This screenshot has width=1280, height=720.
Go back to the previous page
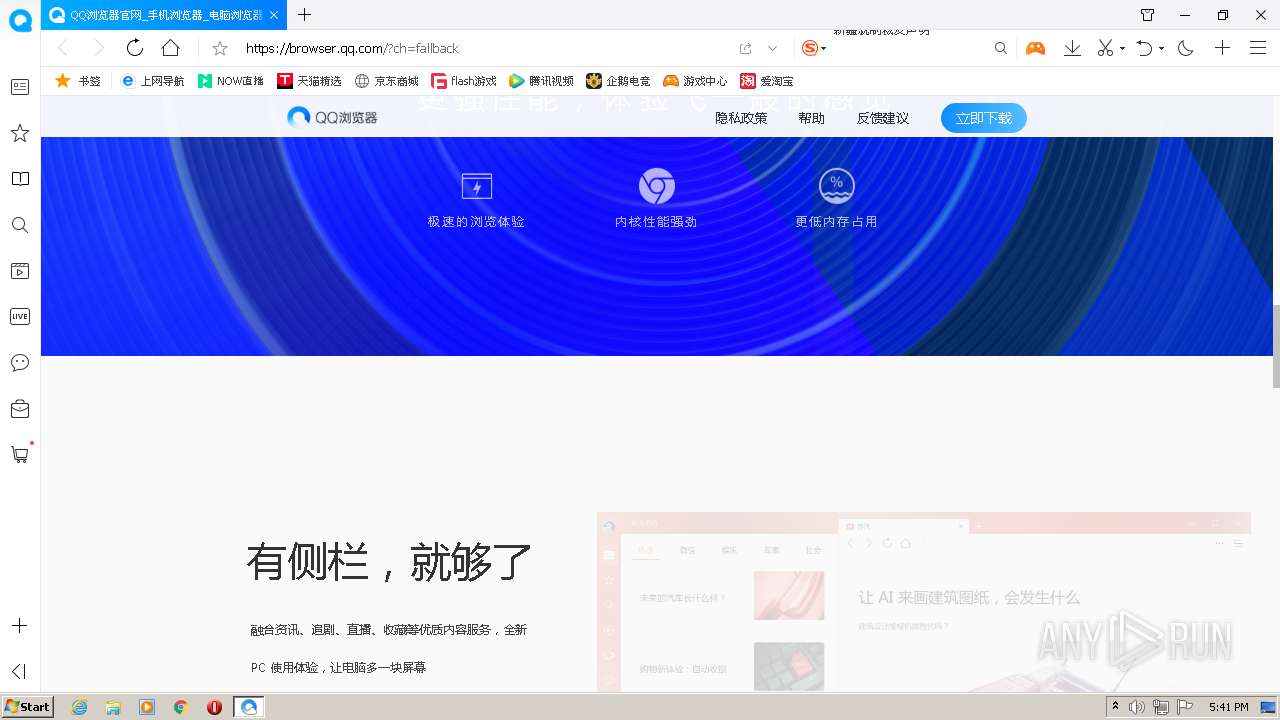(62, 48)
